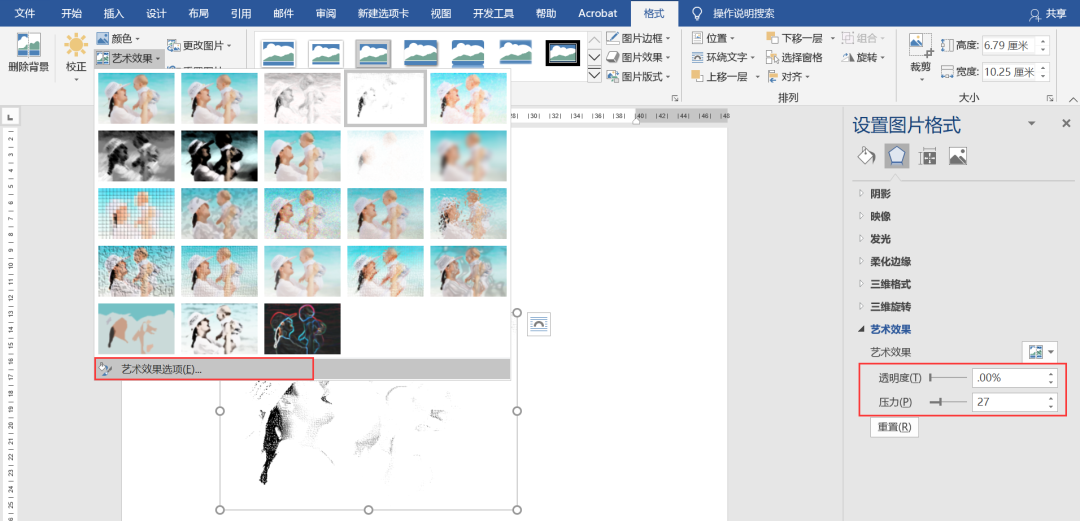The width and height of the screenshot is (1080, 521).
Task: Select the neon Glow Edges effect thumbnail
Action: [x=302, y=328]
